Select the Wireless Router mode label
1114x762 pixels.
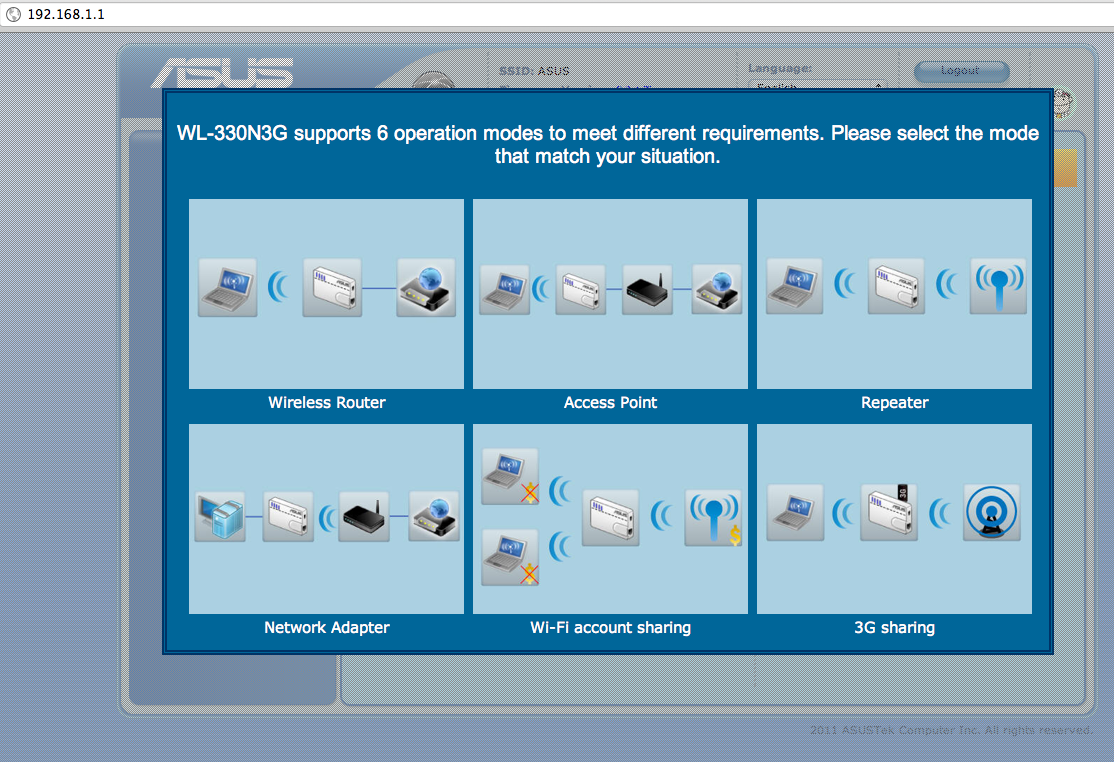click(x=326, y=403)
